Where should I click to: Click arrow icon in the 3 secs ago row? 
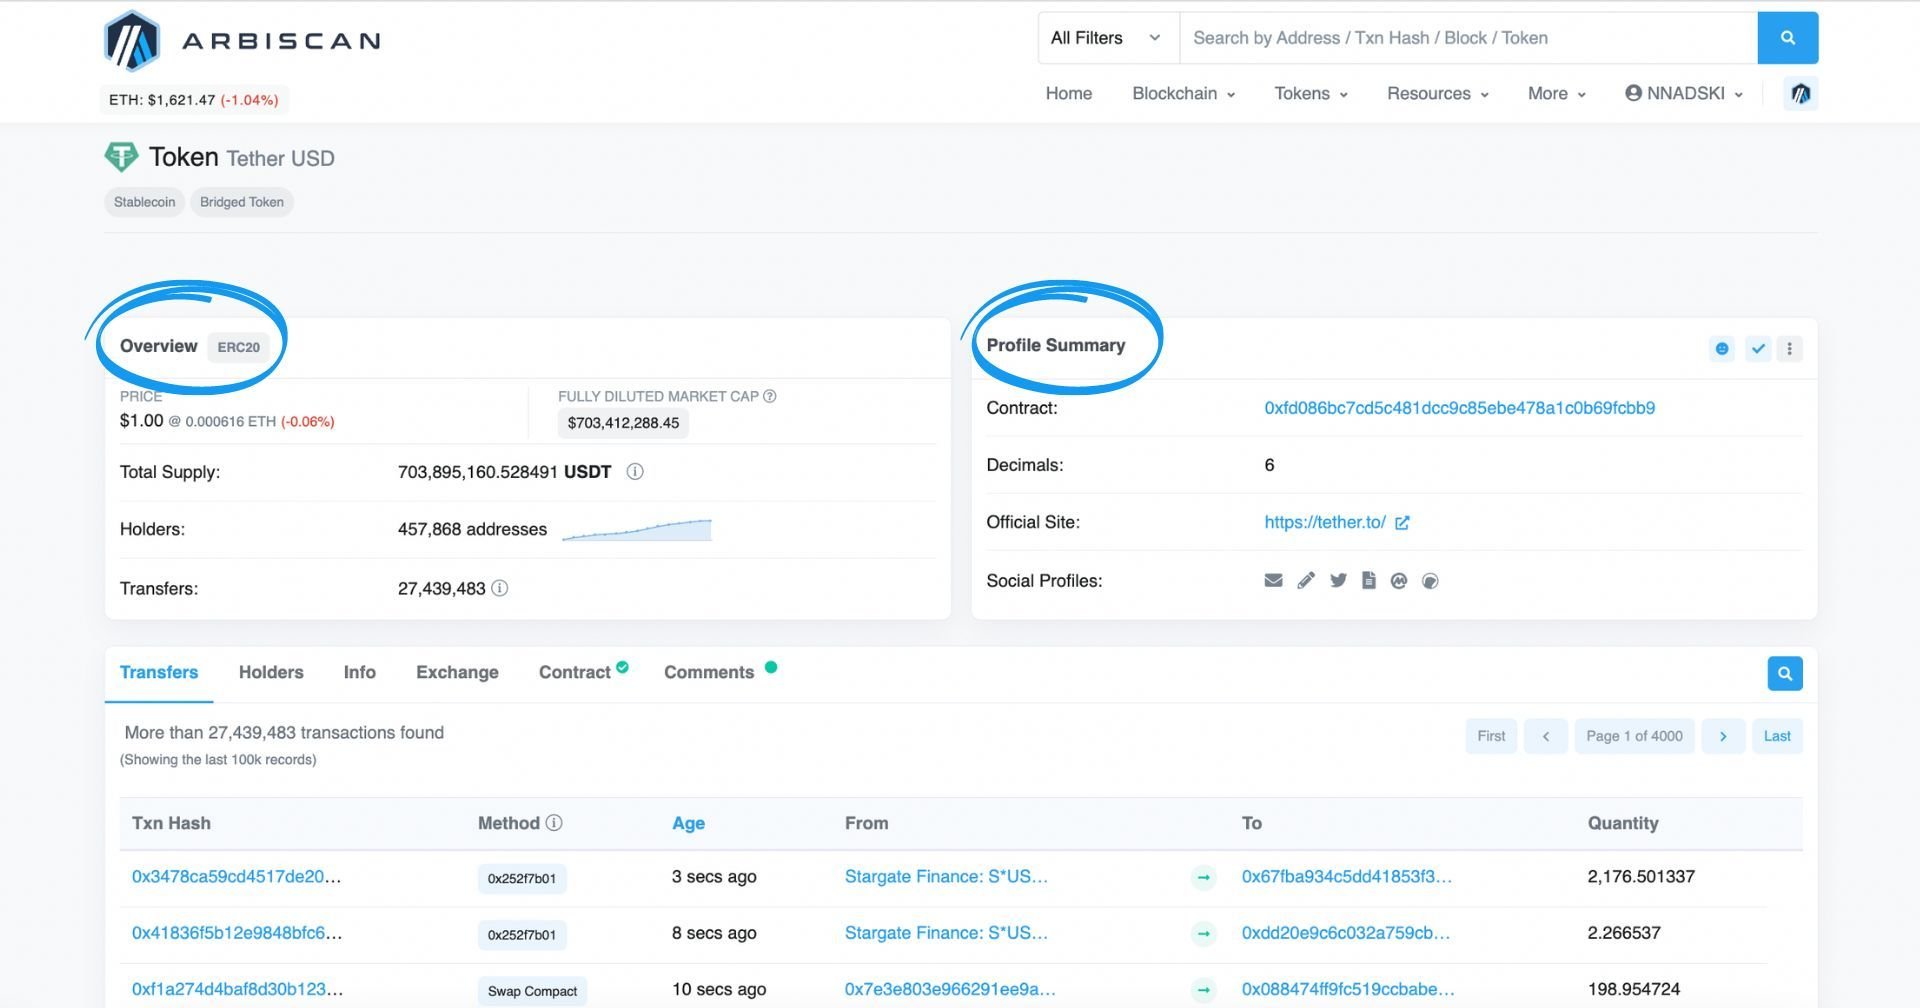1203,877
